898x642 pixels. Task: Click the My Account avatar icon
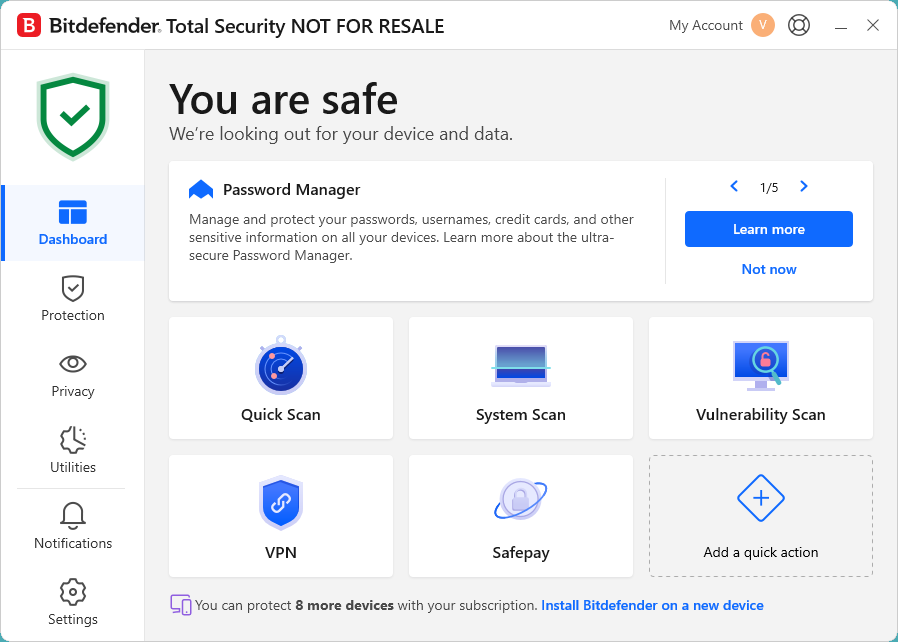(x=763, y=25)
